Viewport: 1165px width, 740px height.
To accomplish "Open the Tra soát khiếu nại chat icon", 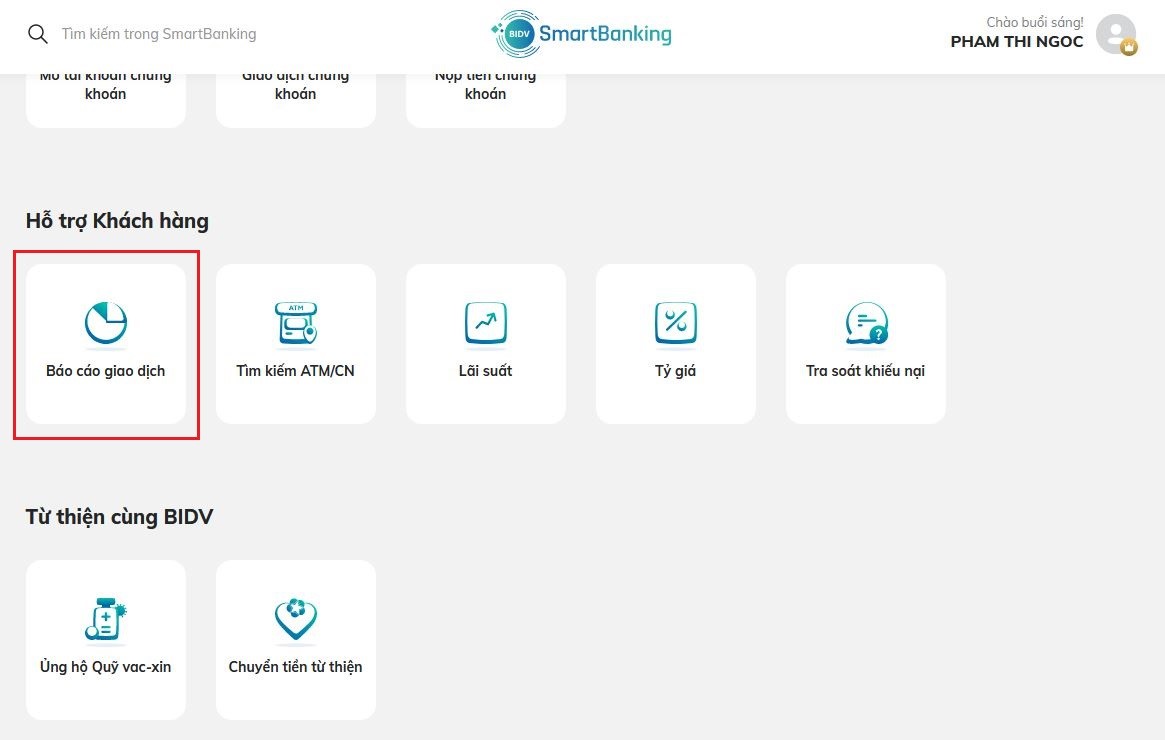I will point(866,324).
